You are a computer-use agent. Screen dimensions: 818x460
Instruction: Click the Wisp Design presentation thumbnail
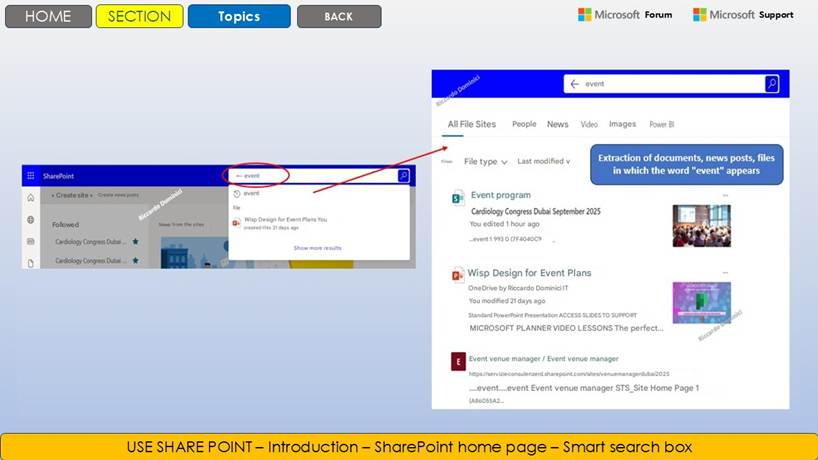[x=701, y=302]
